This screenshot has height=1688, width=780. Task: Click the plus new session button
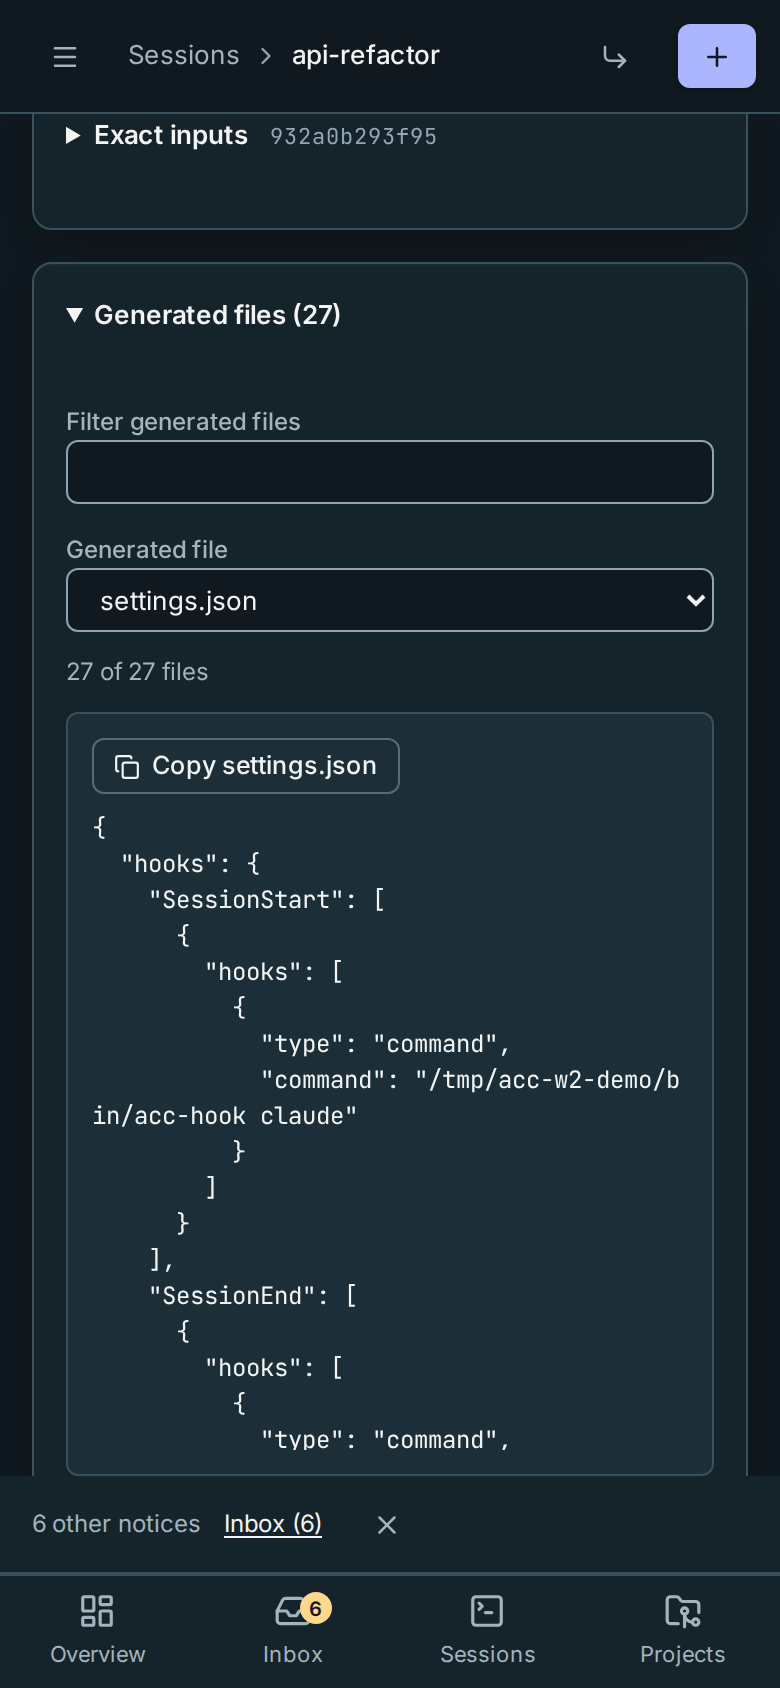(x=717, y=56)
